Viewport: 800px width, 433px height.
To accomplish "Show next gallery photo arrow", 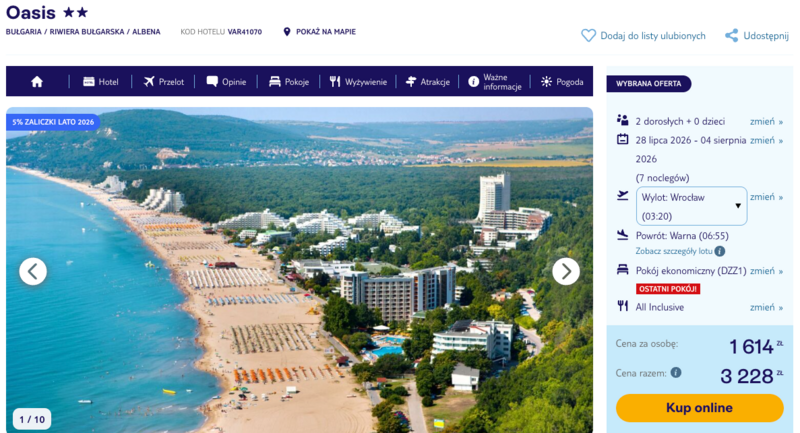I will click(566, 271).
